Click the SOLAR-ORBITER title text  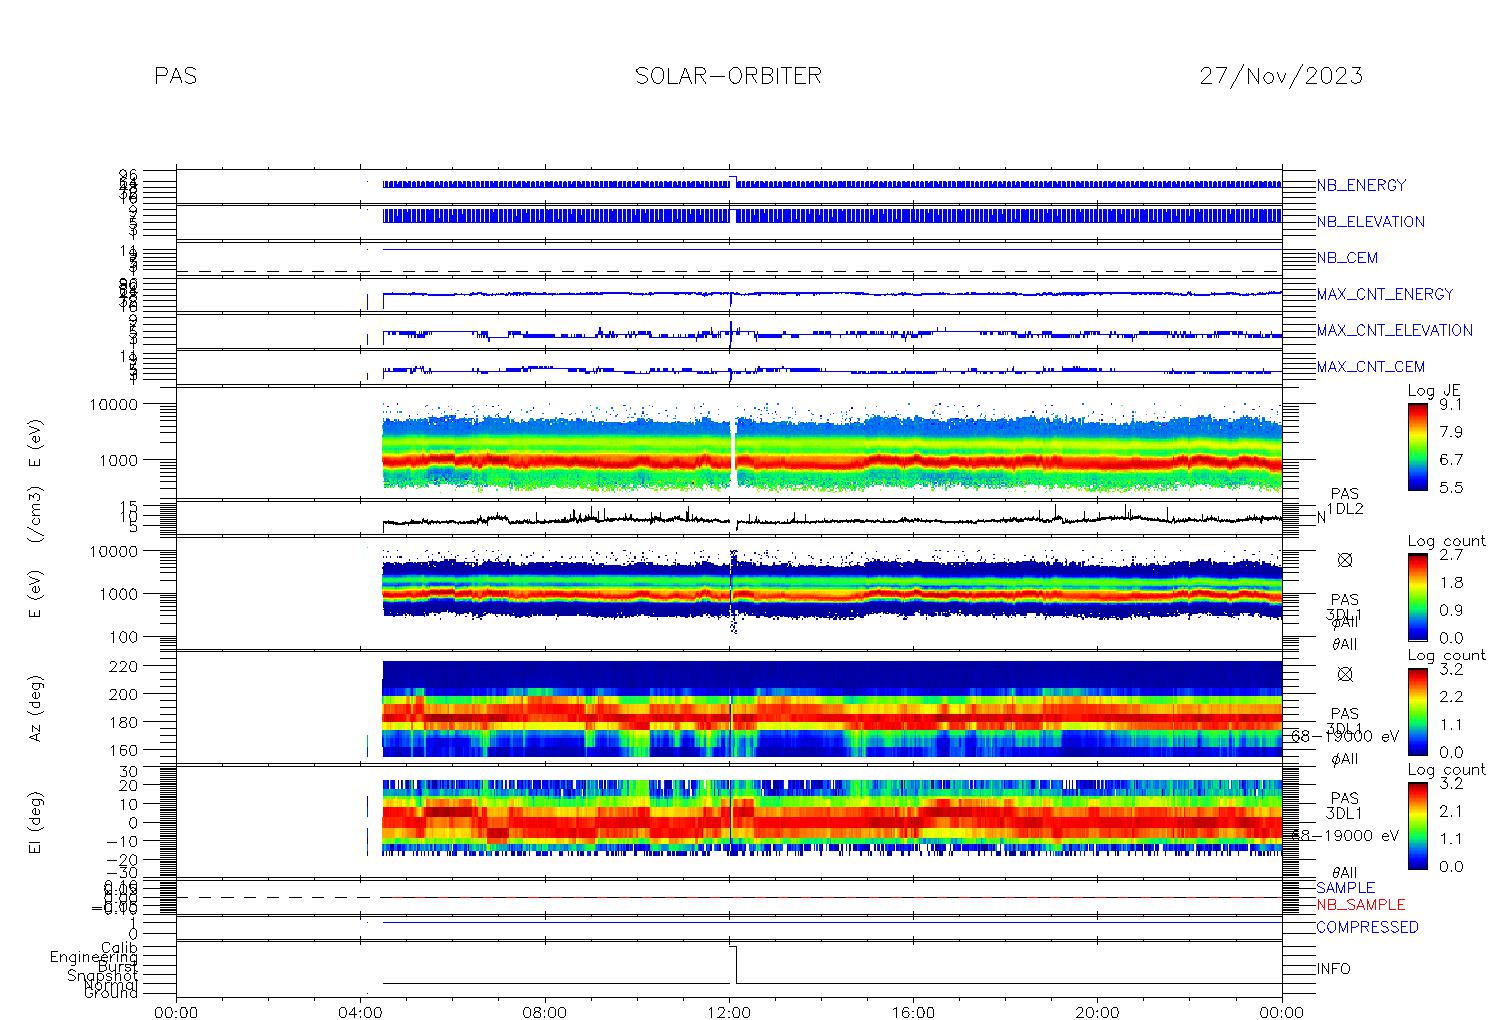[728, 76]
